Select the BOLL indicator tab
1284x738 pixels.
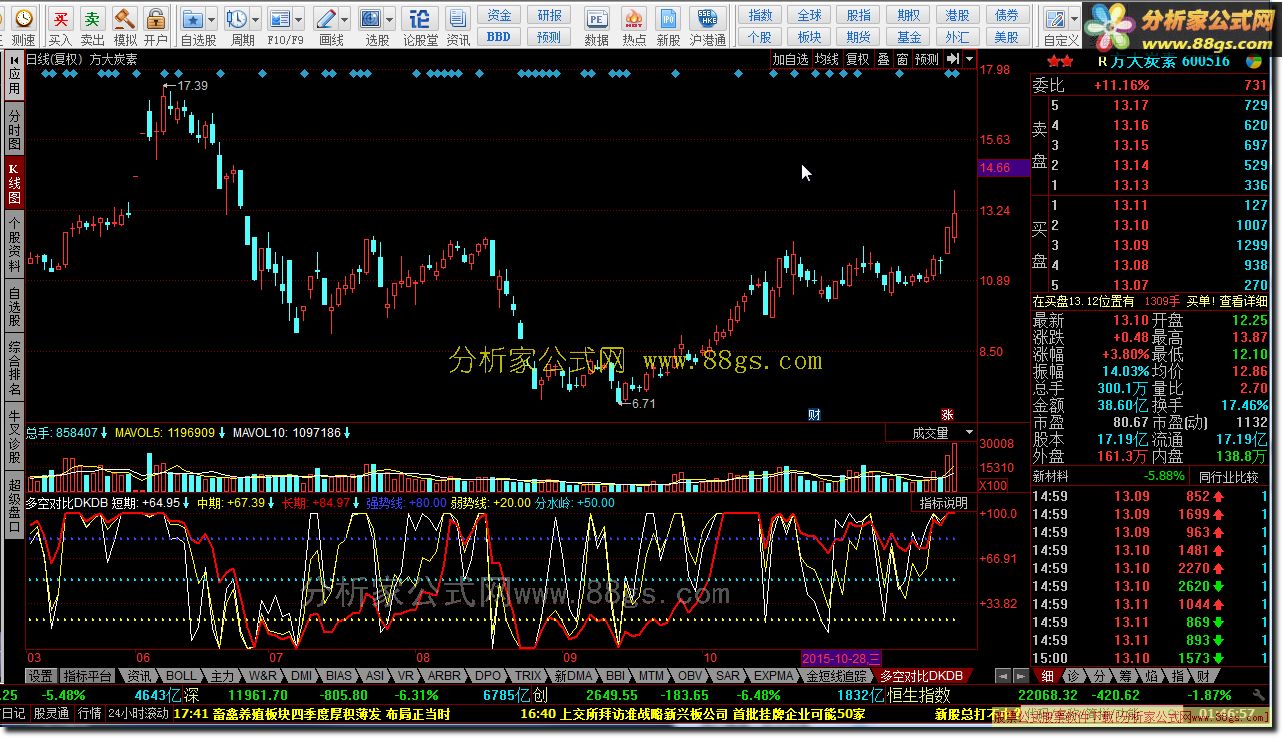tap(182, 676)
